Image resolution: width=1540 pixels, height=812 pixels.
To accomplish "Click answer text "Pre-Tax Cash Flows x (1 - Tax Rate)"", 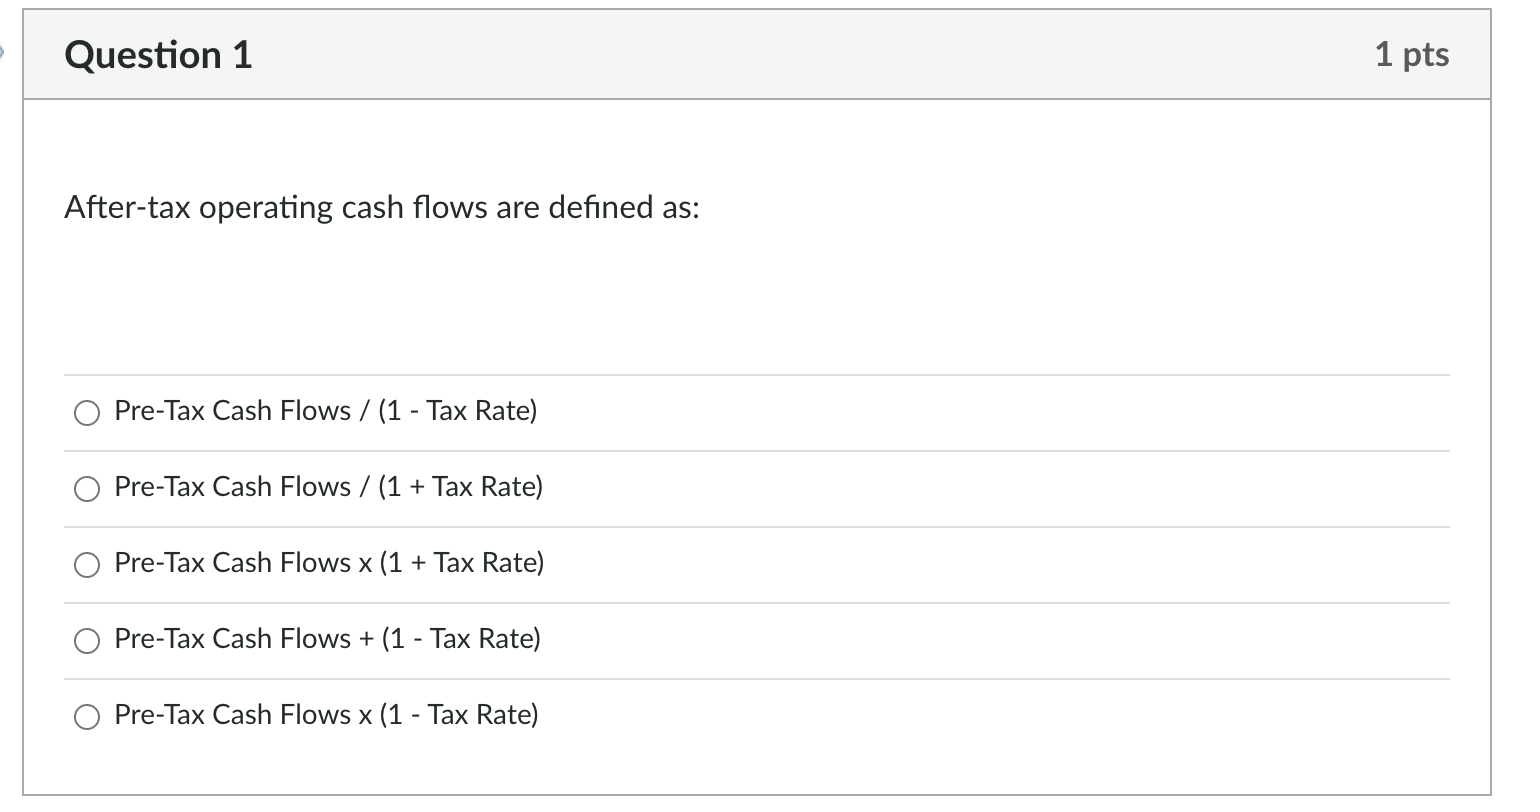I will [326, 715].
